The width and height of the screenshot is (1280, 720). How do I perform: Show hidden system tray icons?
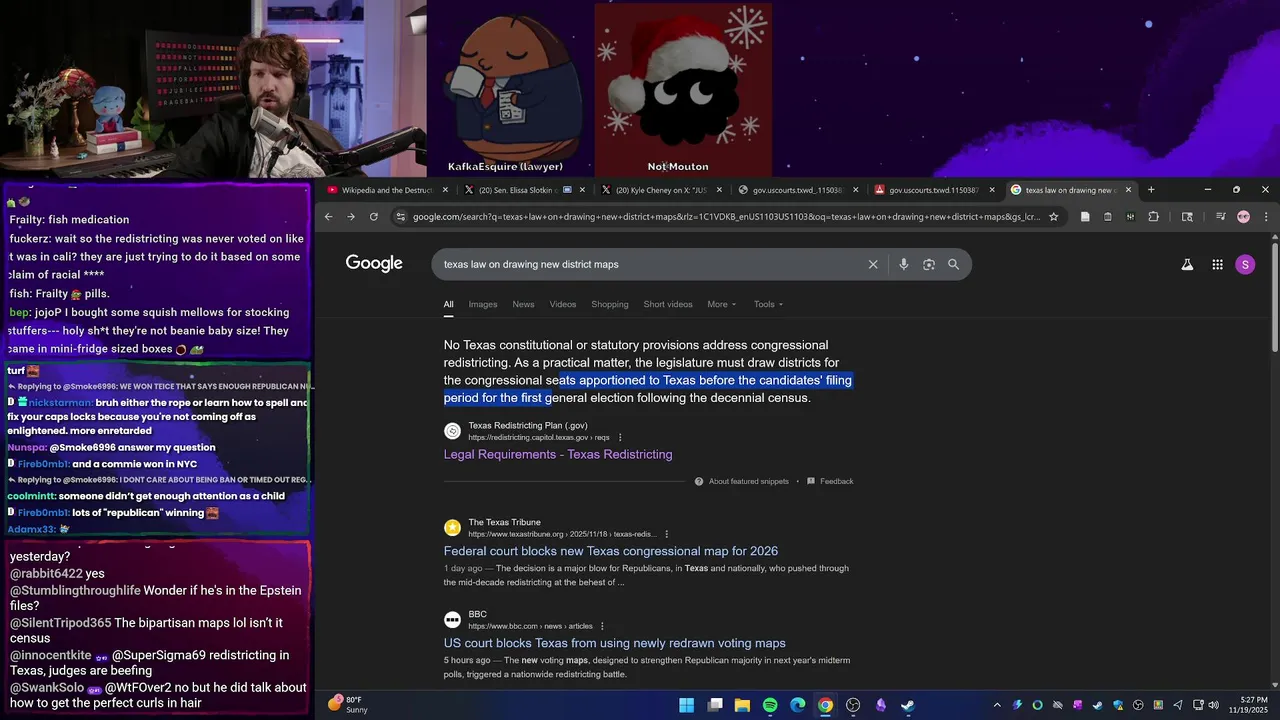[x=997, y=705]
